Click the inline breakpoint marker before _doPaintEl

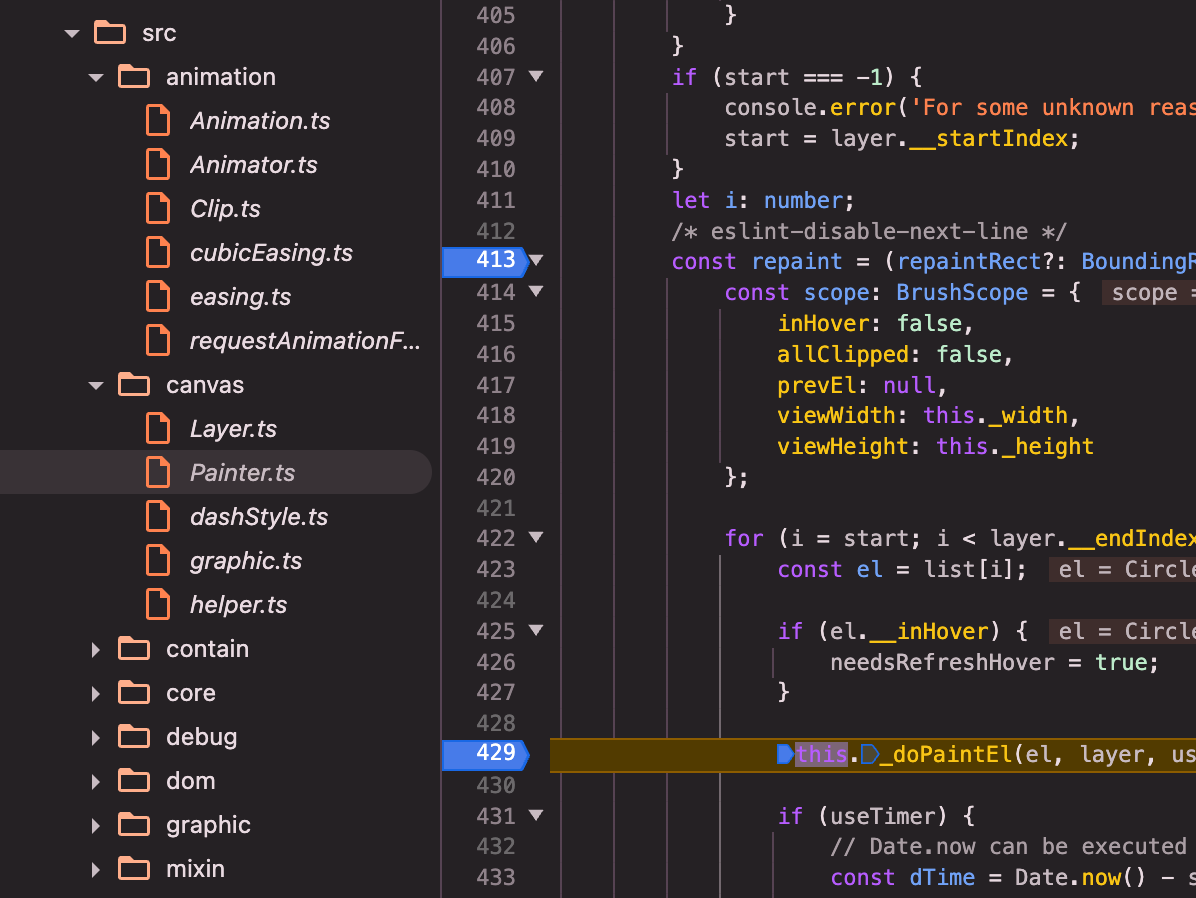tap(869, 754)
